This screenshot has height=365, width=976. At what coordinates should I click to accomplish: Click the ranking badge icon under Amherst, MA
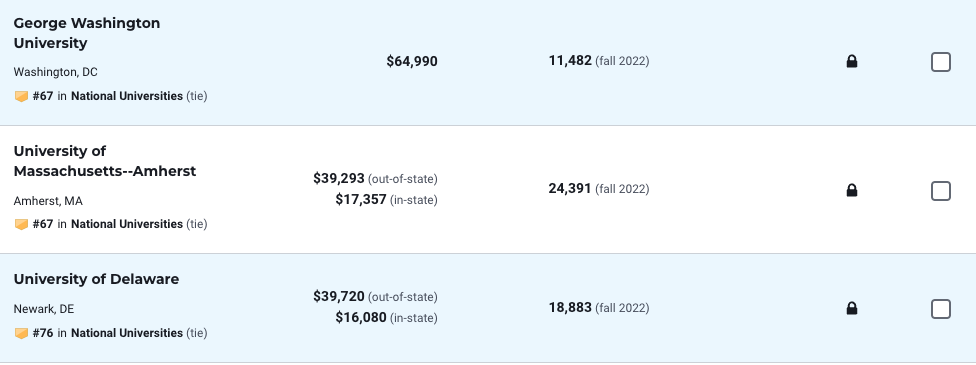[x=21, y=224]
